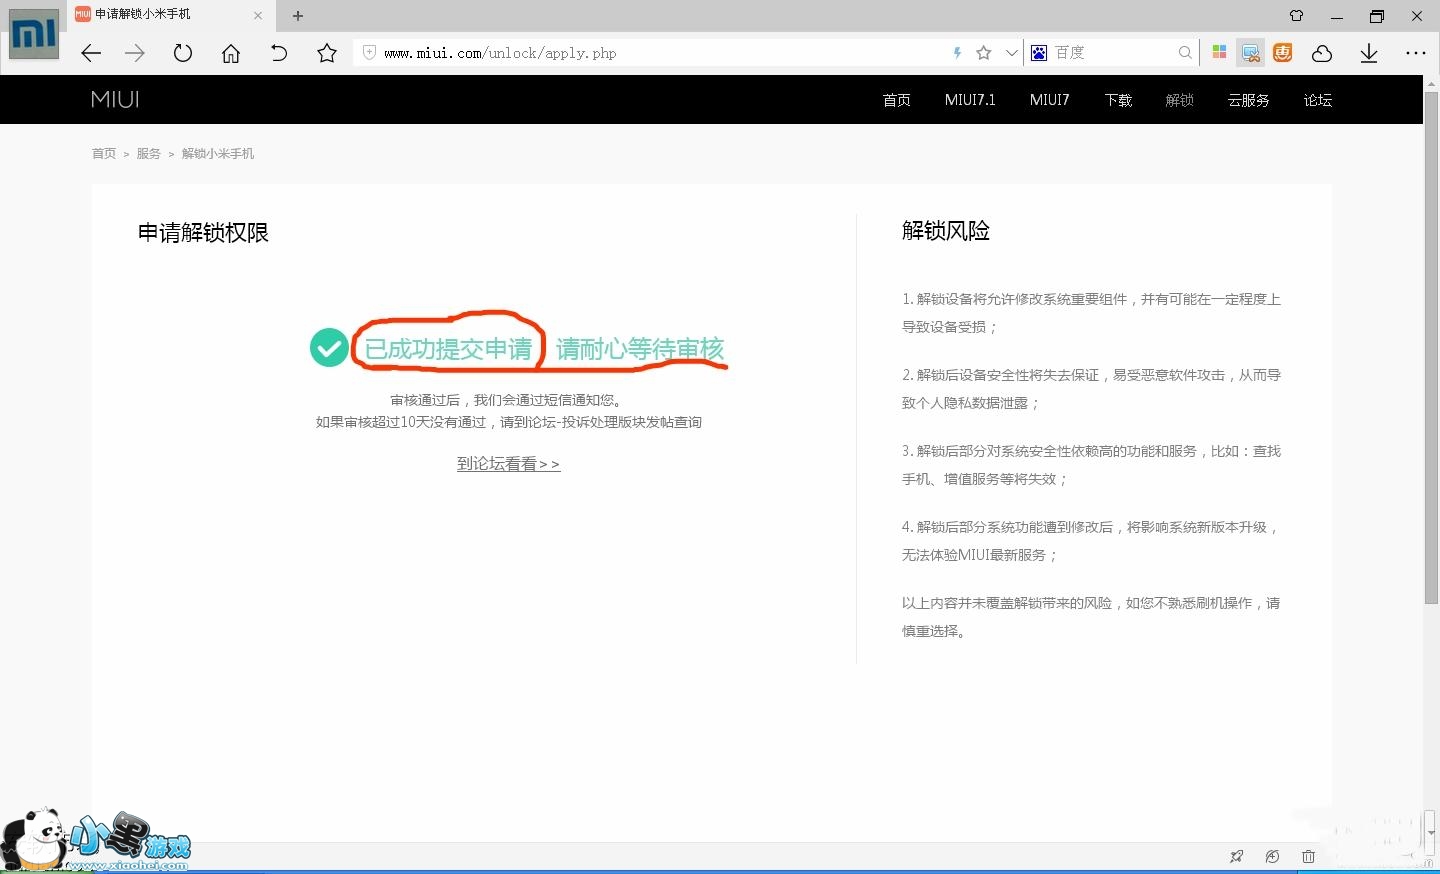Open the downloads arrow icon
The image size is (1440, 874).
[1369, 53]
